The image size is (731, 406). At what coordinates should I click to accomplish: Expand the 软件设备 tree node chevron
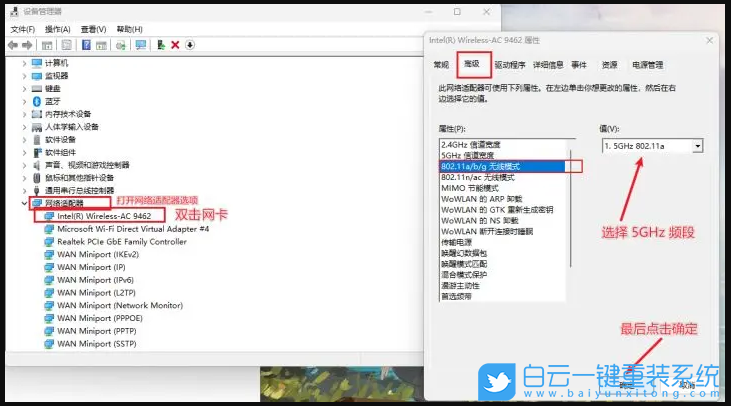(x=24, y=139)
